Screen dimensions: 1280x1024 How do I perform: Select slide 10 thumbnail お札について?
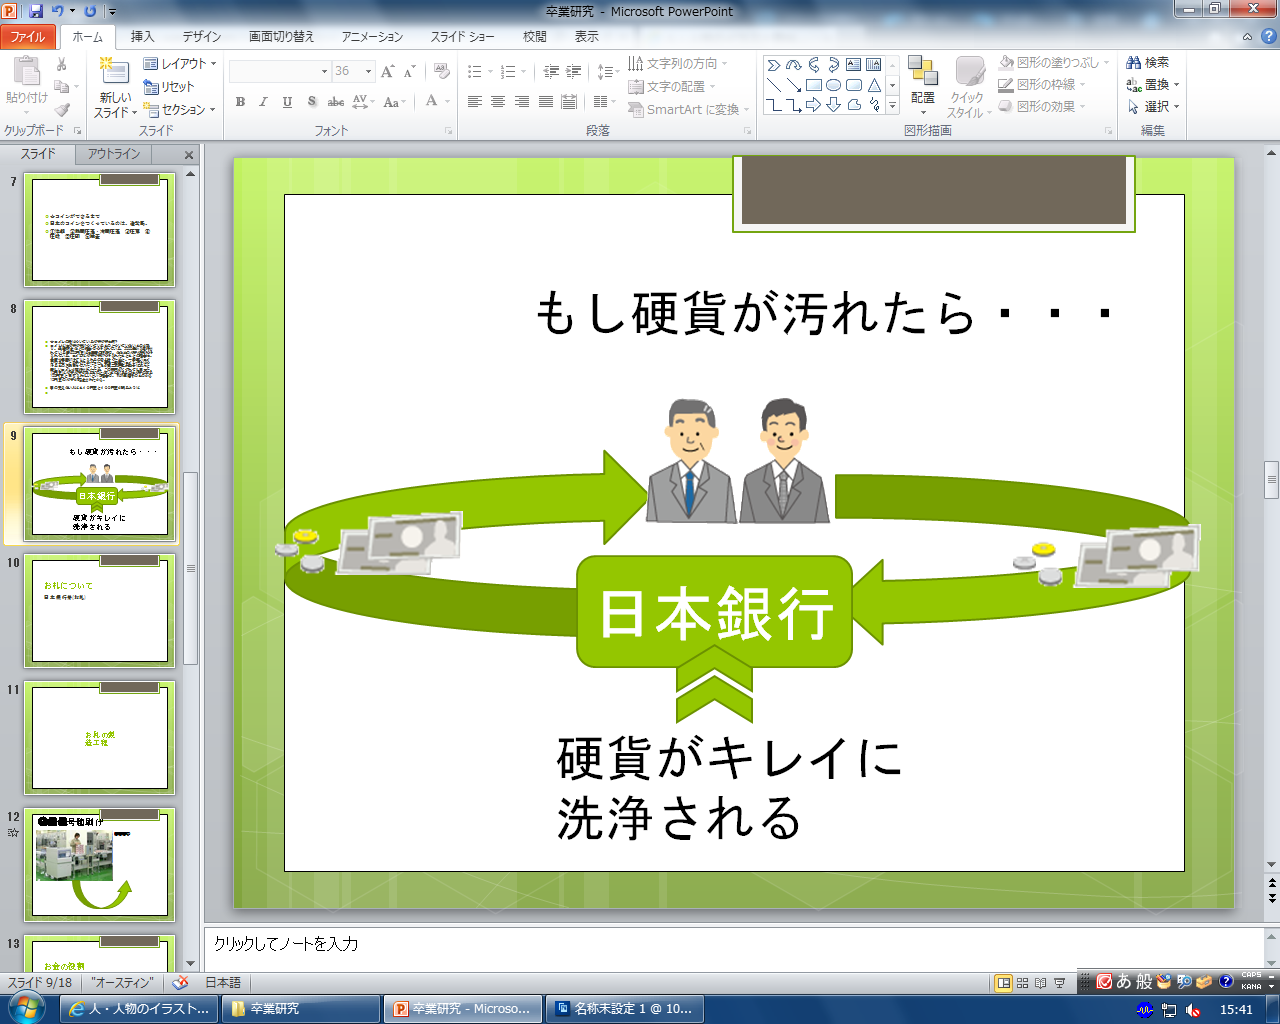click(x=99, y=610)
